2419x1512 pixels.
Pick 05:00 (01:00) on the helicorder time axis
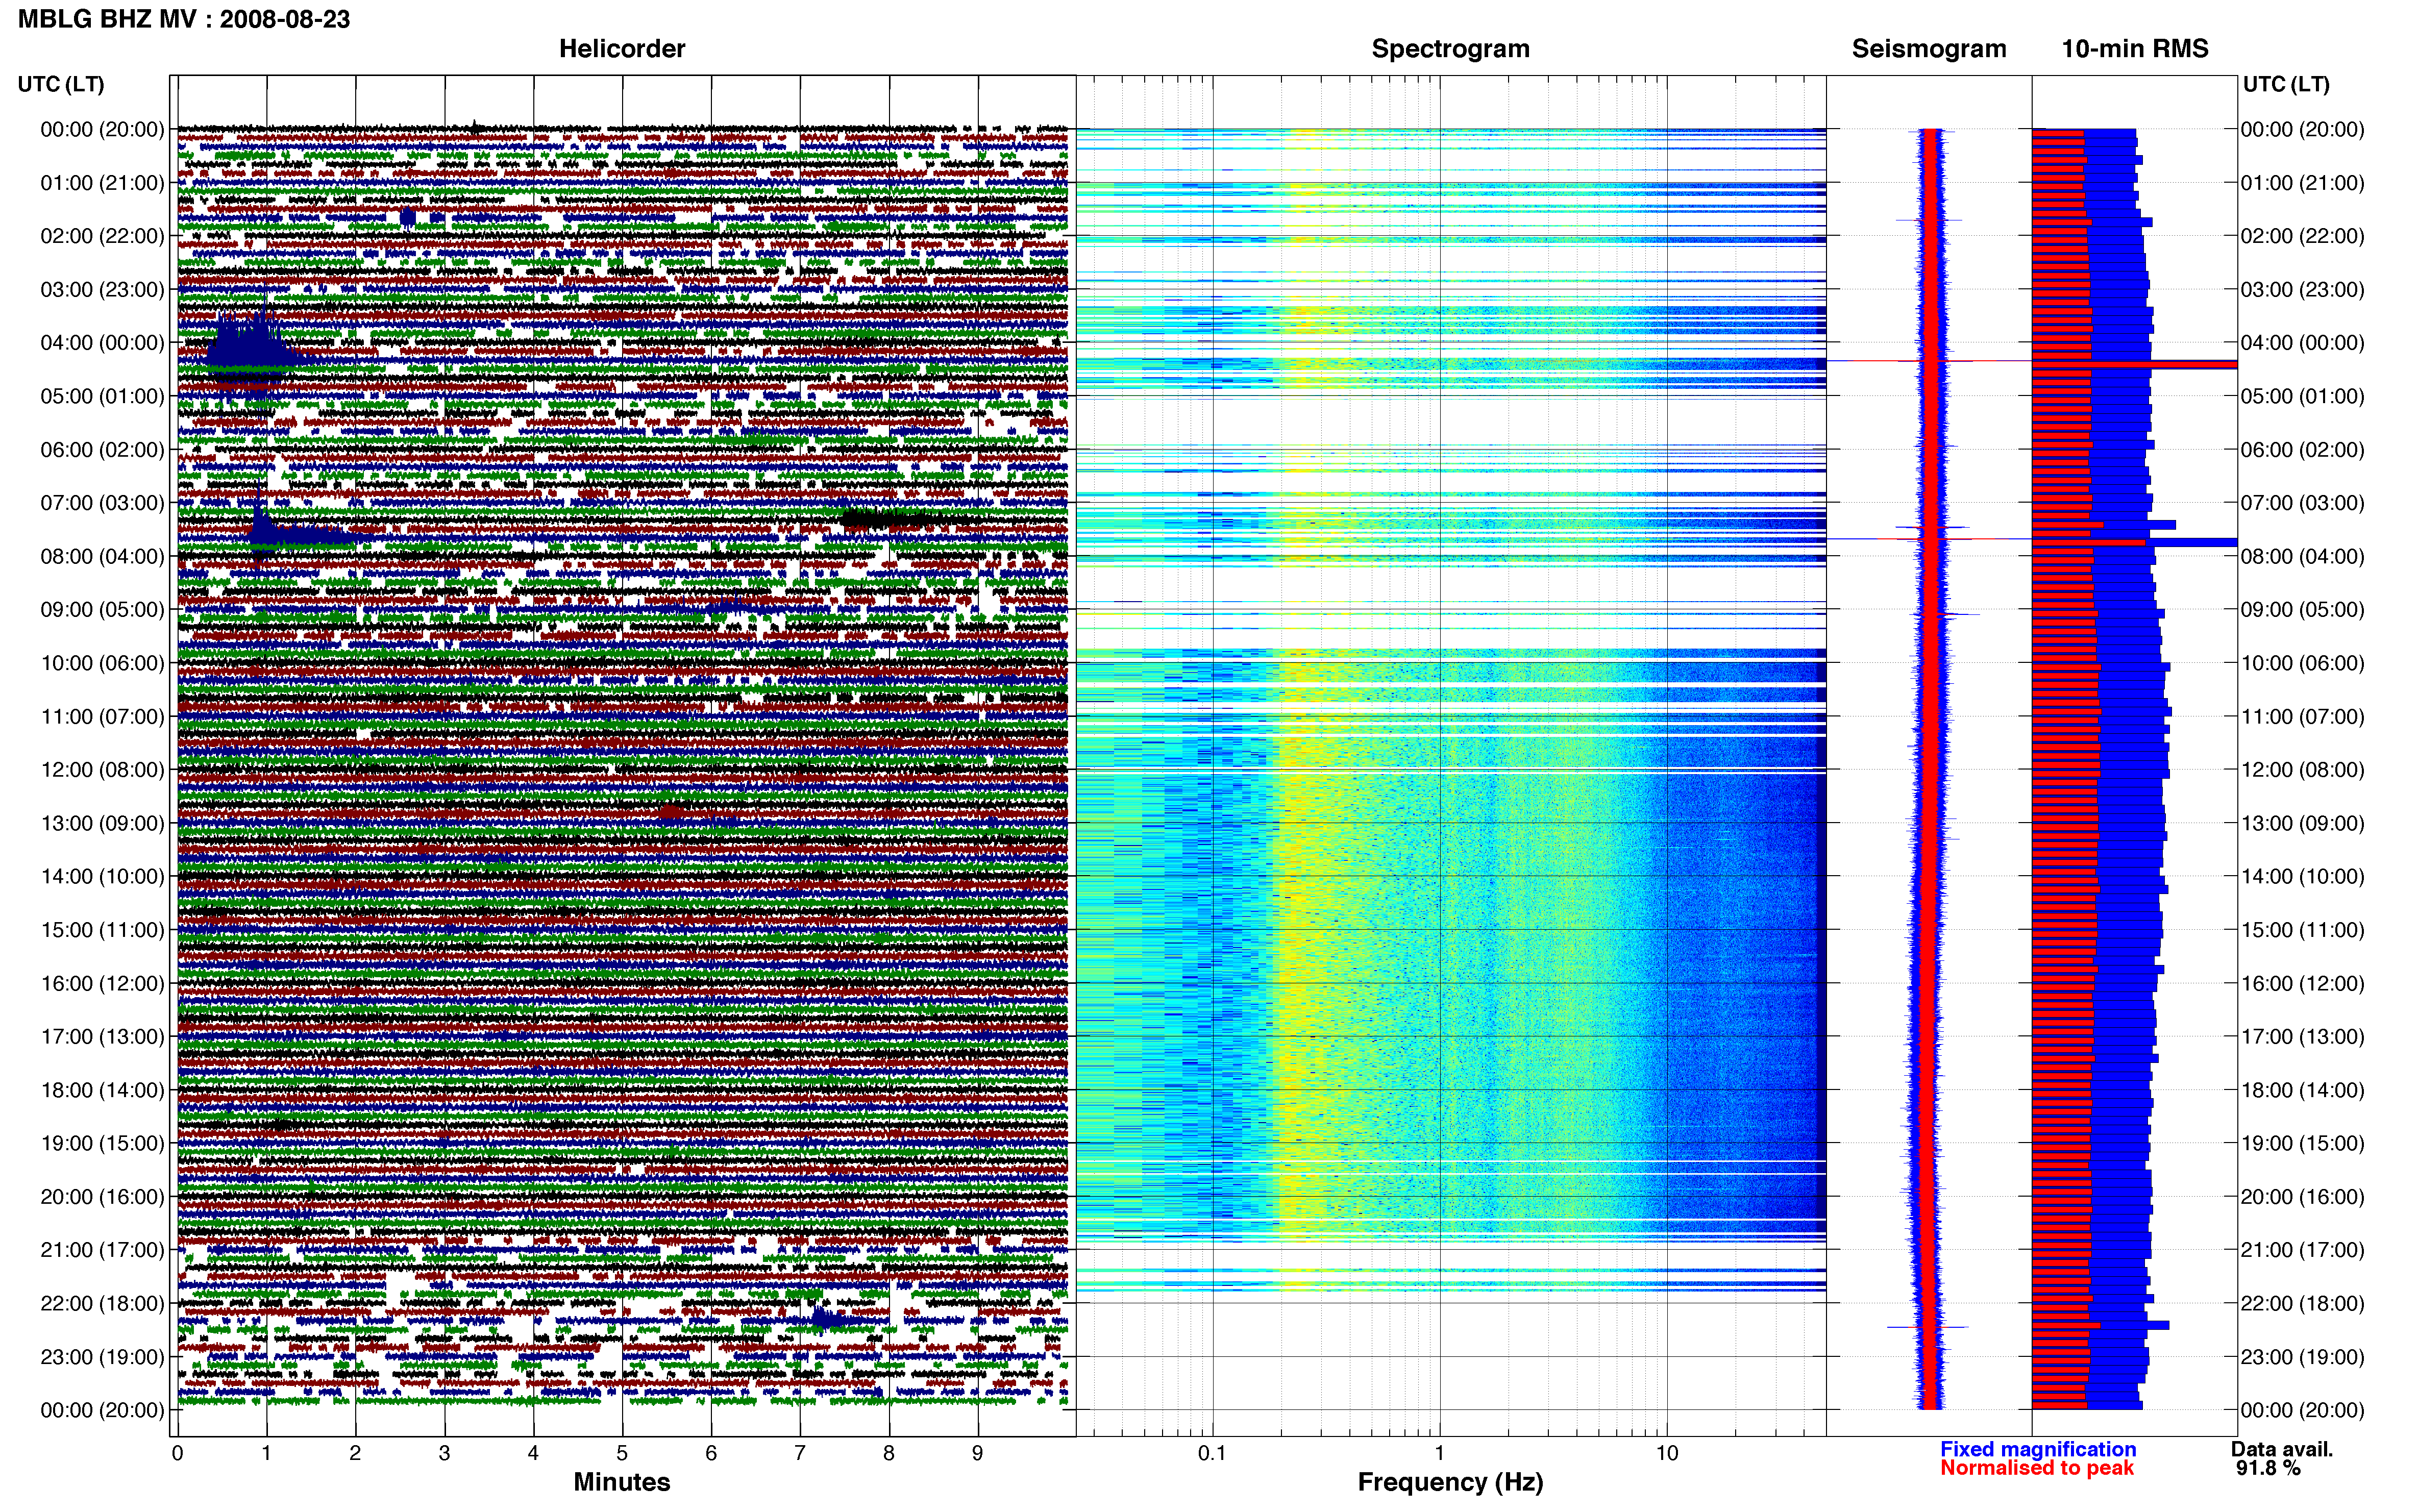pos(102,396)
